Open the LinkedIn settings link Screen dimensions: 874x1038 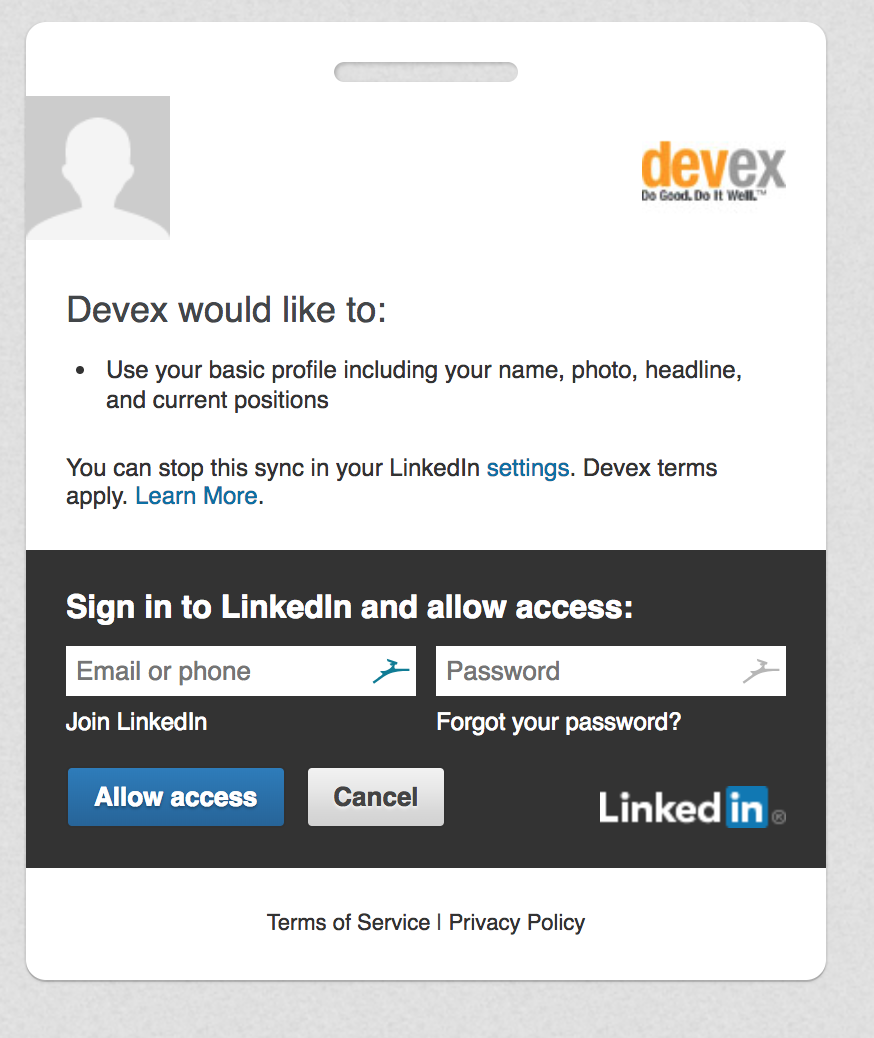tap(527, 467)
